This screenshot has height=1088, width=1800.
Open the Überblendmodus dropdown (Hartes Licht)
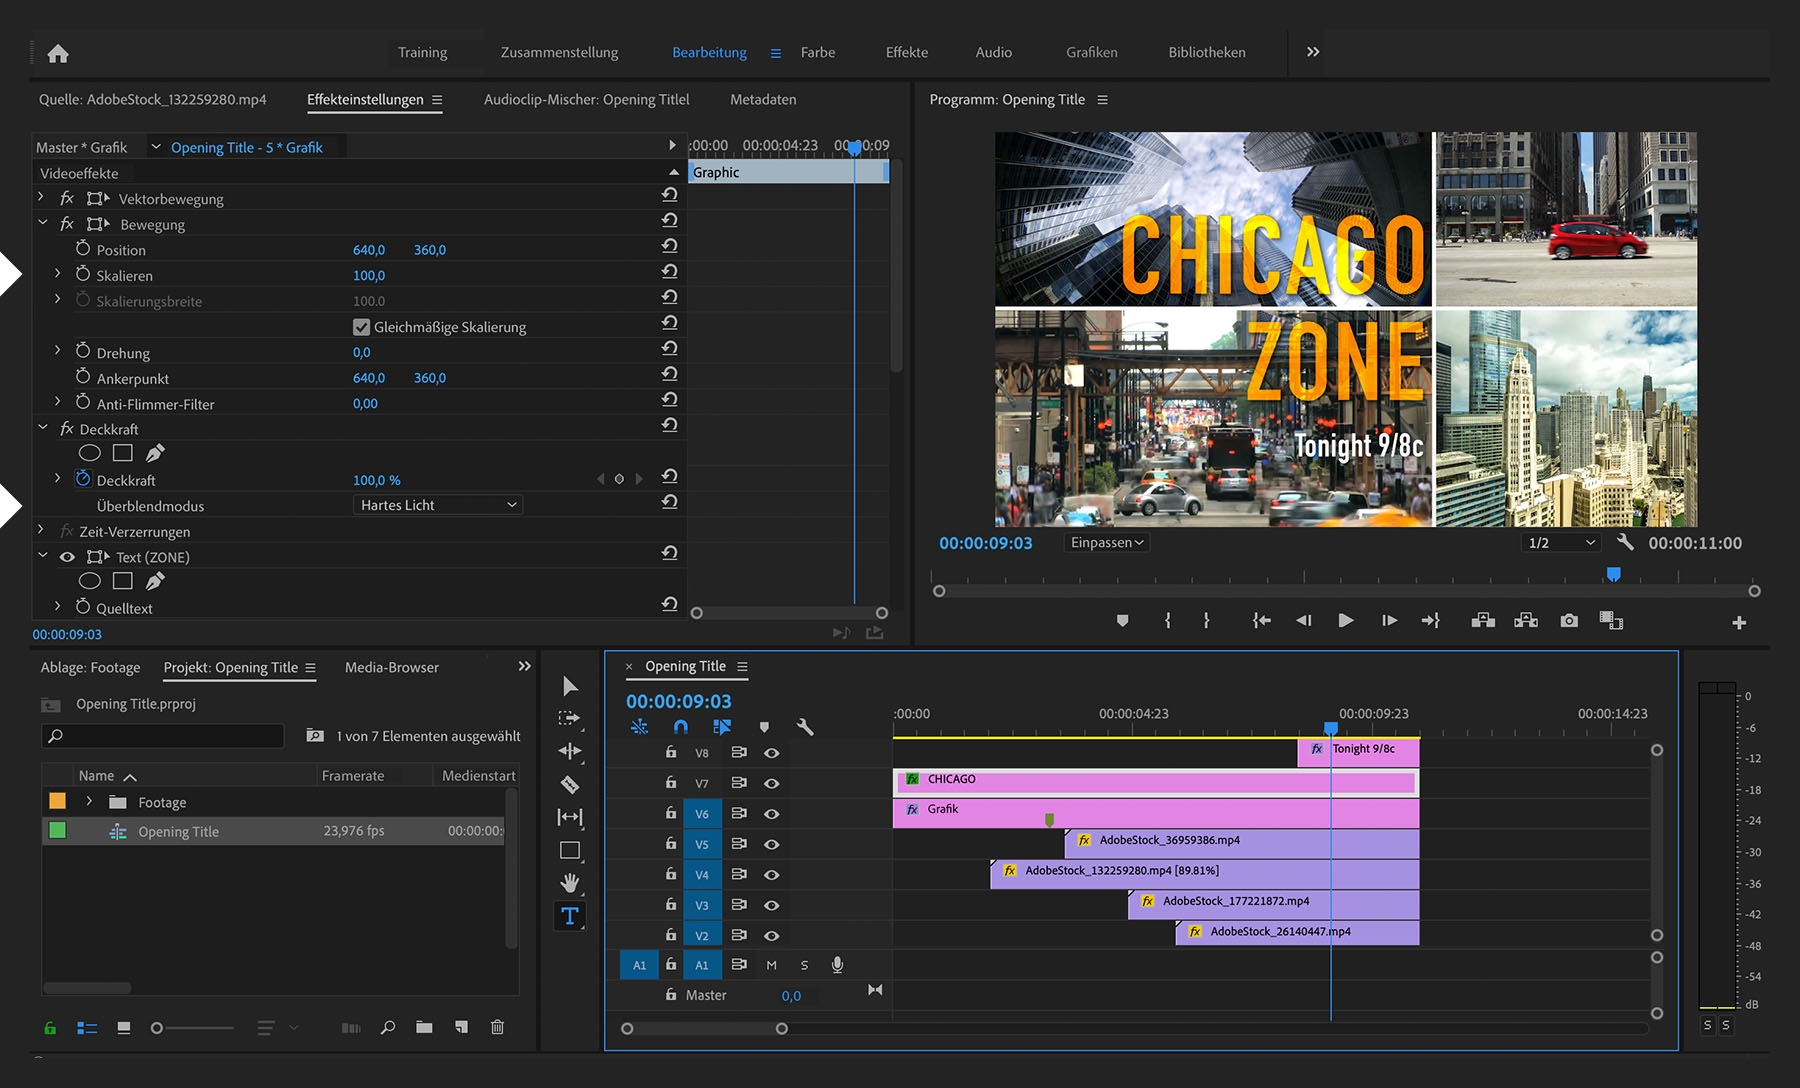coord(438,505)
